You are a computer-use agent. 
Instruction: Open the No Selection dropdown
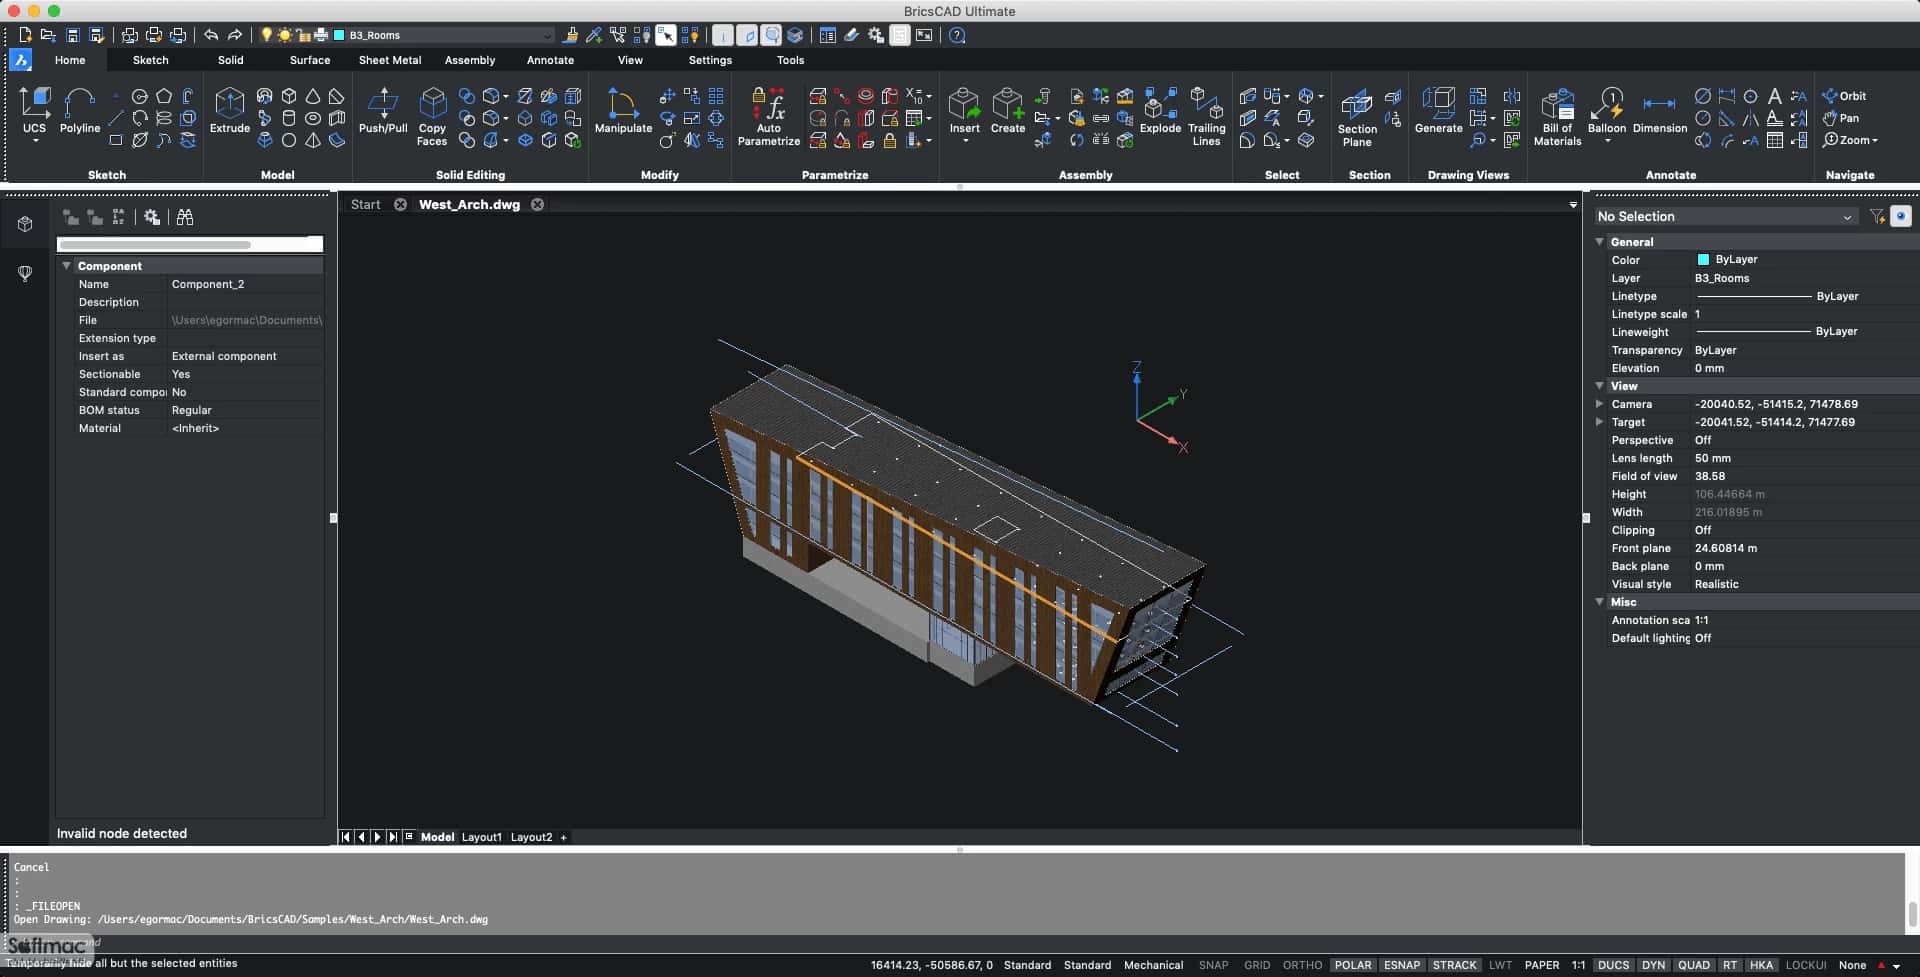(x=1725, y=216)
